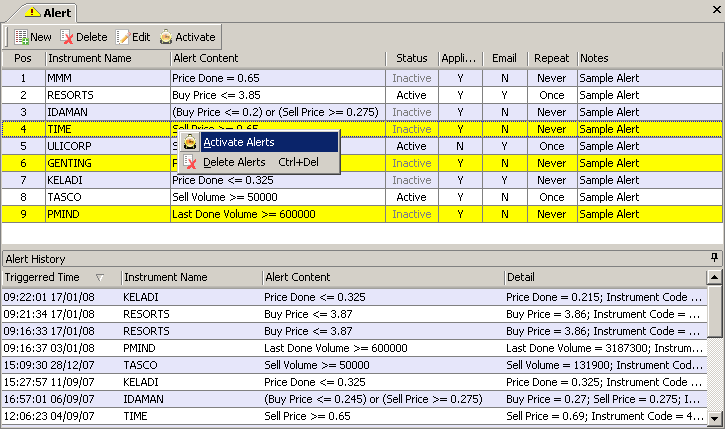Click history entry 09:16:37 03/01/08
This screenshot has height=429, width=725.
pyautogui.click(x=355, y=348)
